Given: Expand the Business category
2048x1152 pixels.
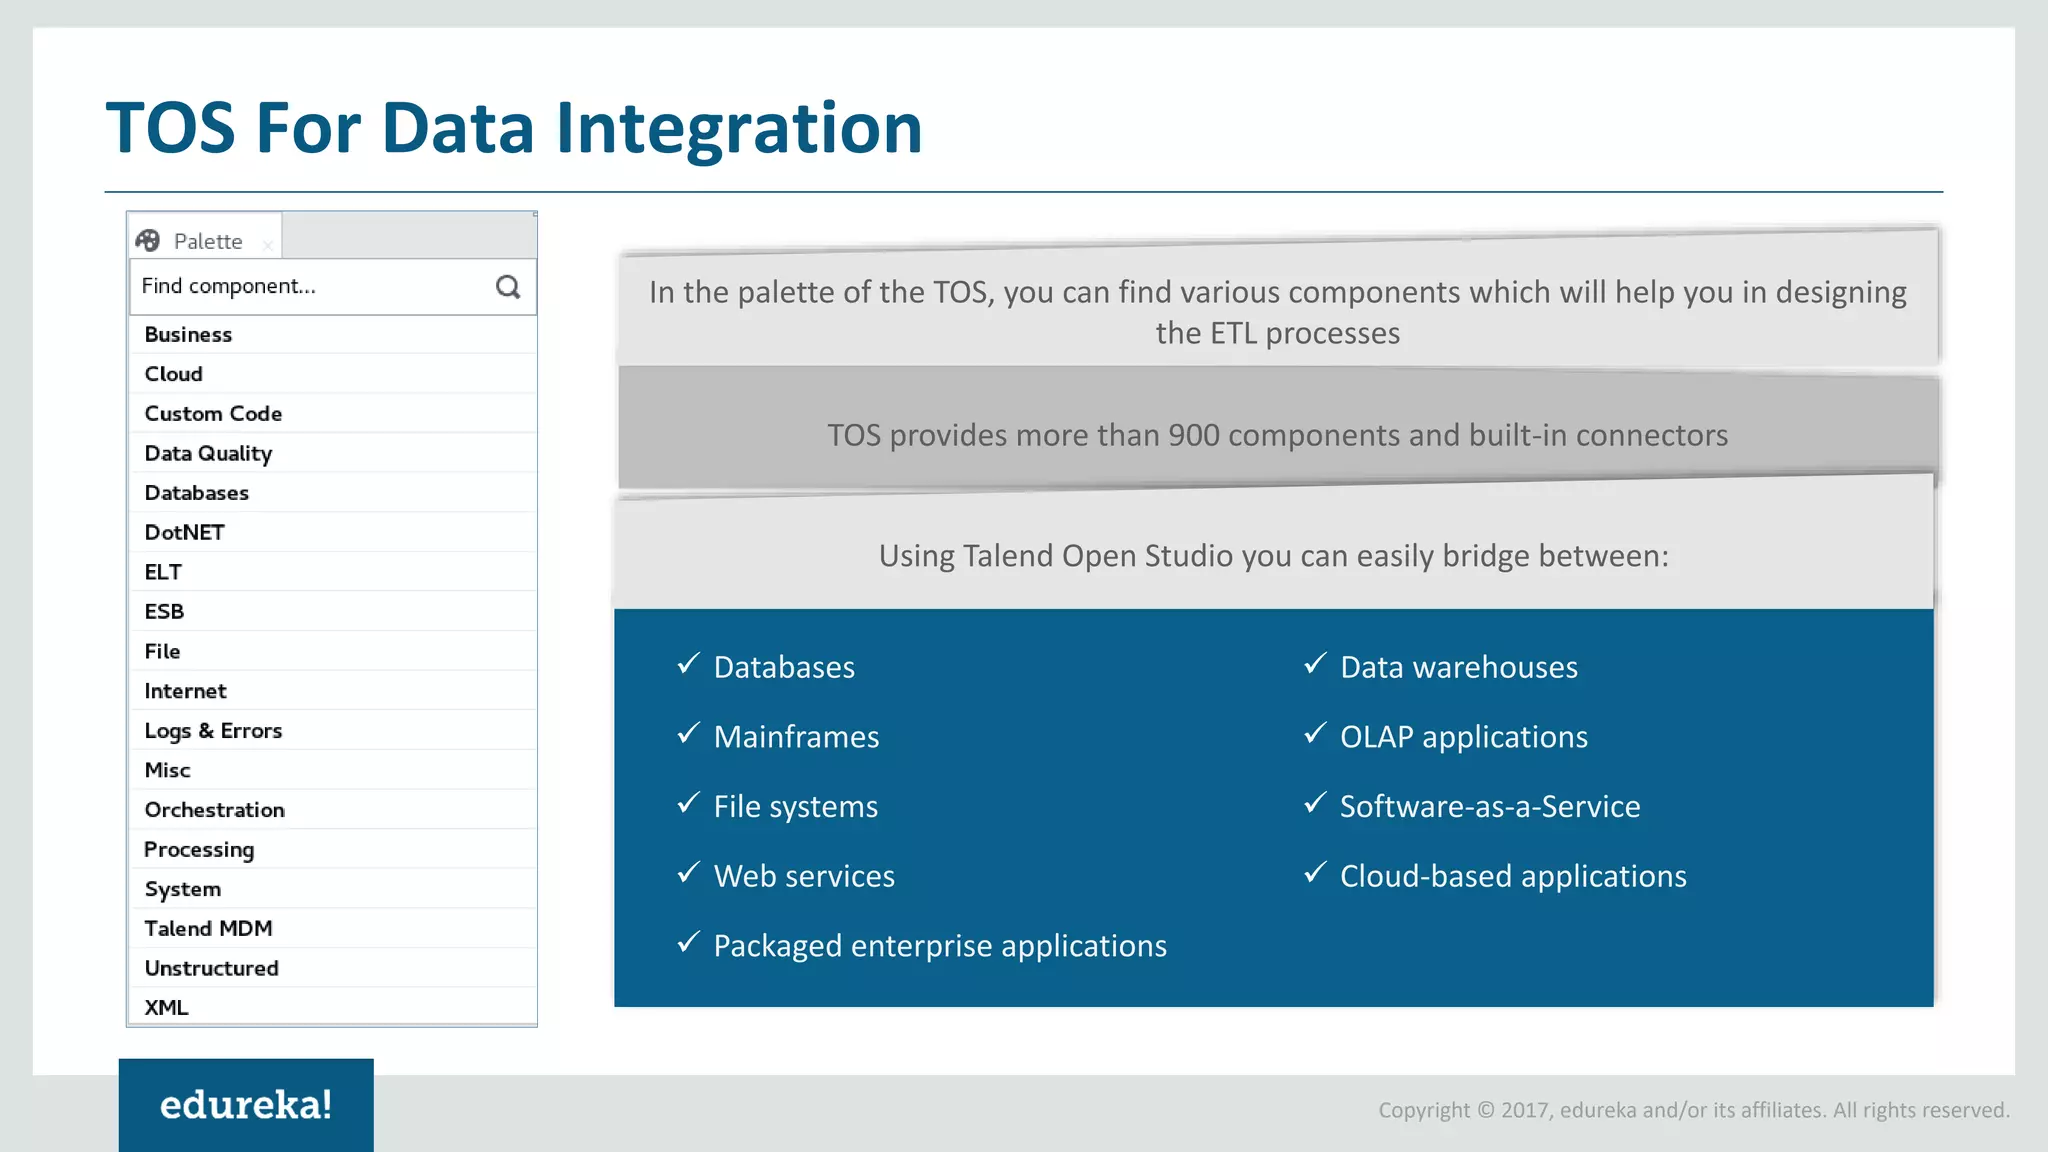Looking at the screenshot, I should (x=188, y=334).
